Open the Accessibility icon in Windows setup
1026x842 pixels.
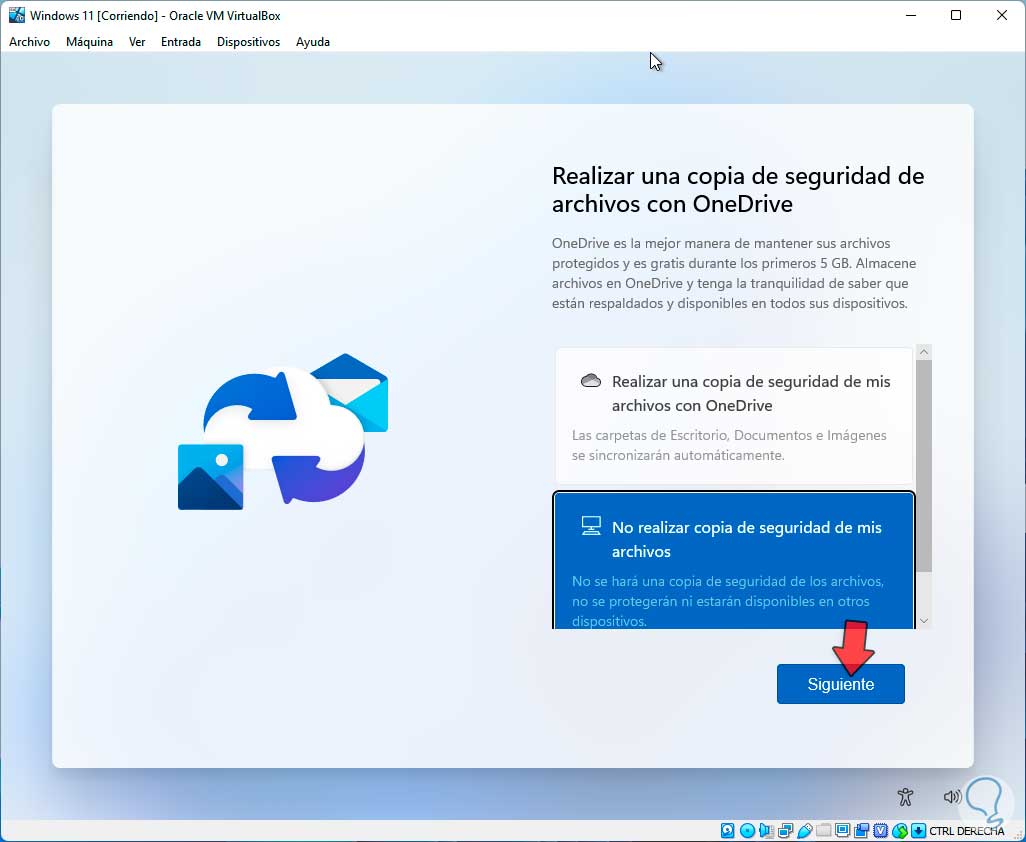[906, 796]
